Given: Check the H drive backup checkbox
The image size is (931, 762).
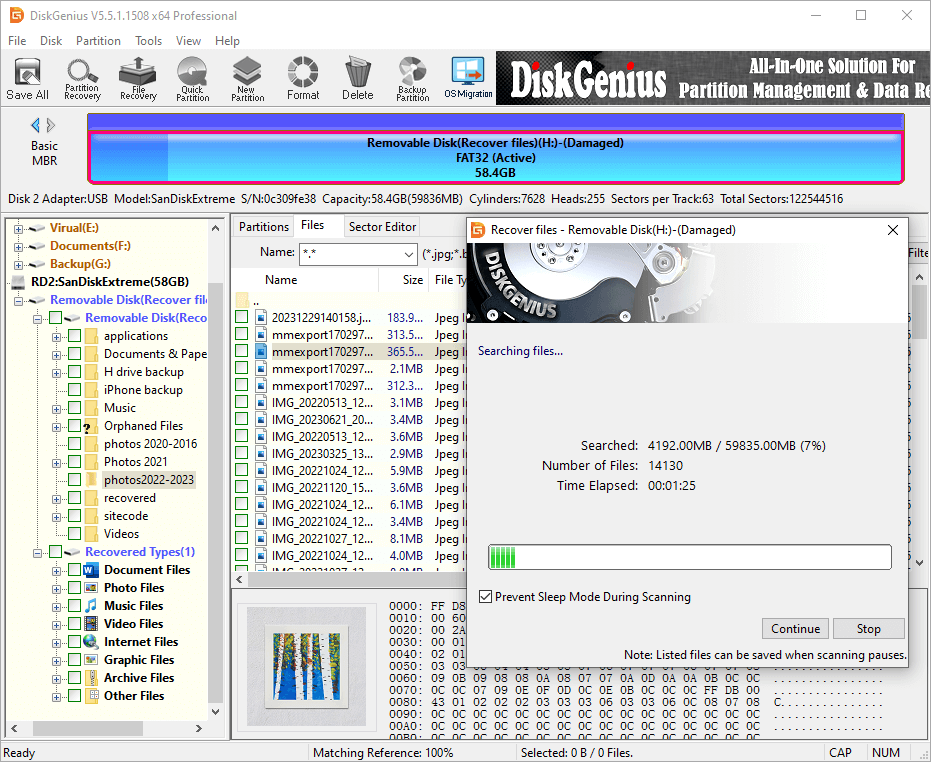Looking at the screenshot, I should [x=74, y=372].
